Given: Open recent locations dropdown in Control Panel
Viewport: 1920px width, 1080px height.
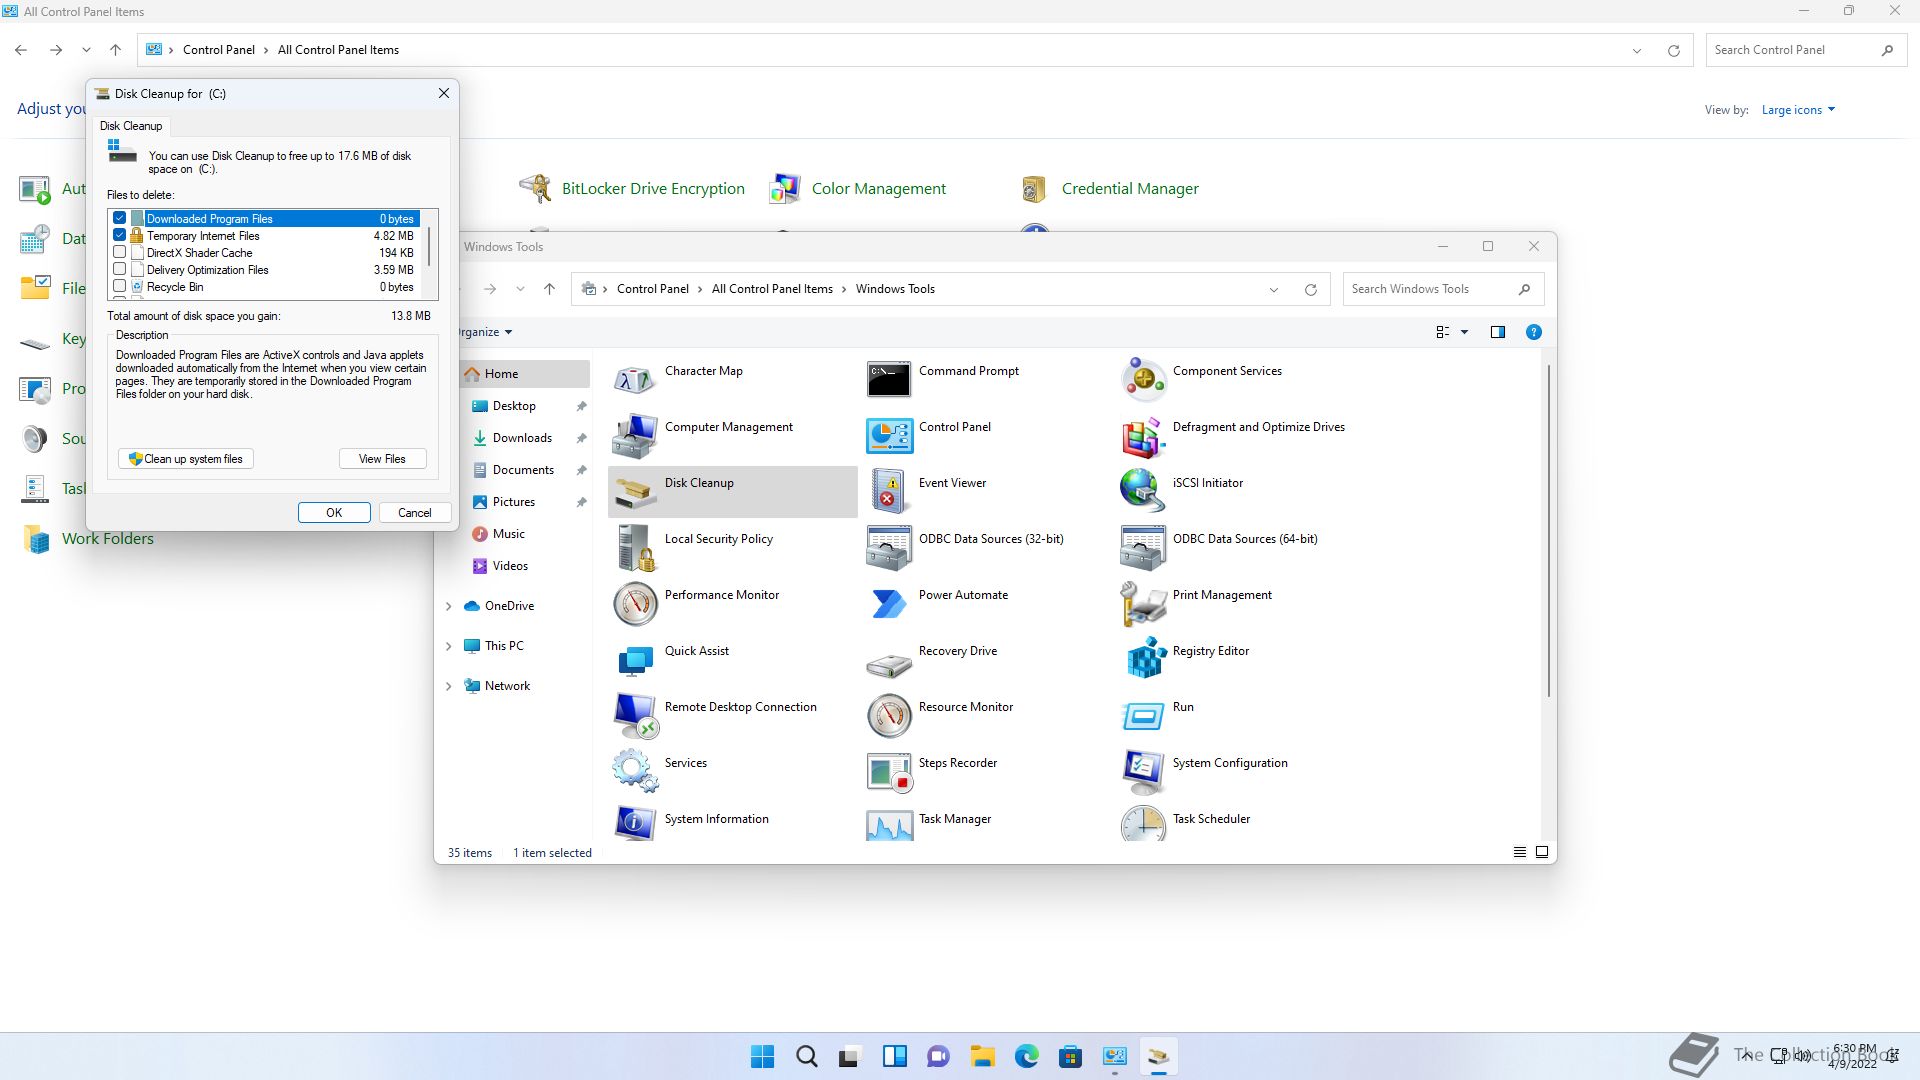Looking at the screenshot, I should point(86,50).
